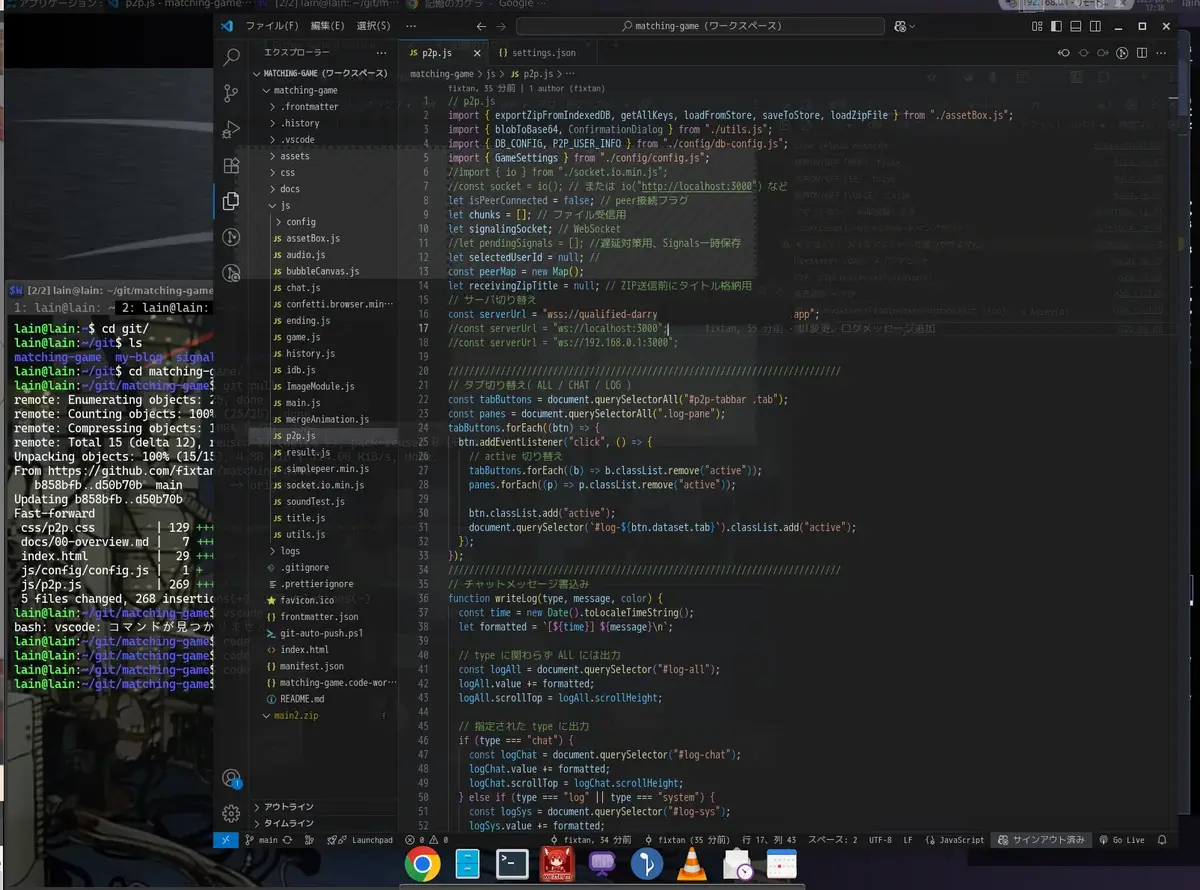
Task: Open the ファイル(F) menu
Action: click(x=271, y=26)
